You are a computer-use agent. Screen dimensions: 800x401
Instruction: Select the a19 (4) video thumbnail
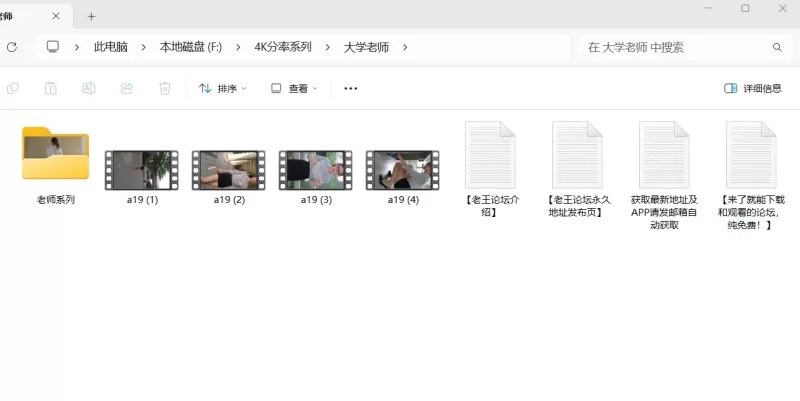tap(403, 170)
